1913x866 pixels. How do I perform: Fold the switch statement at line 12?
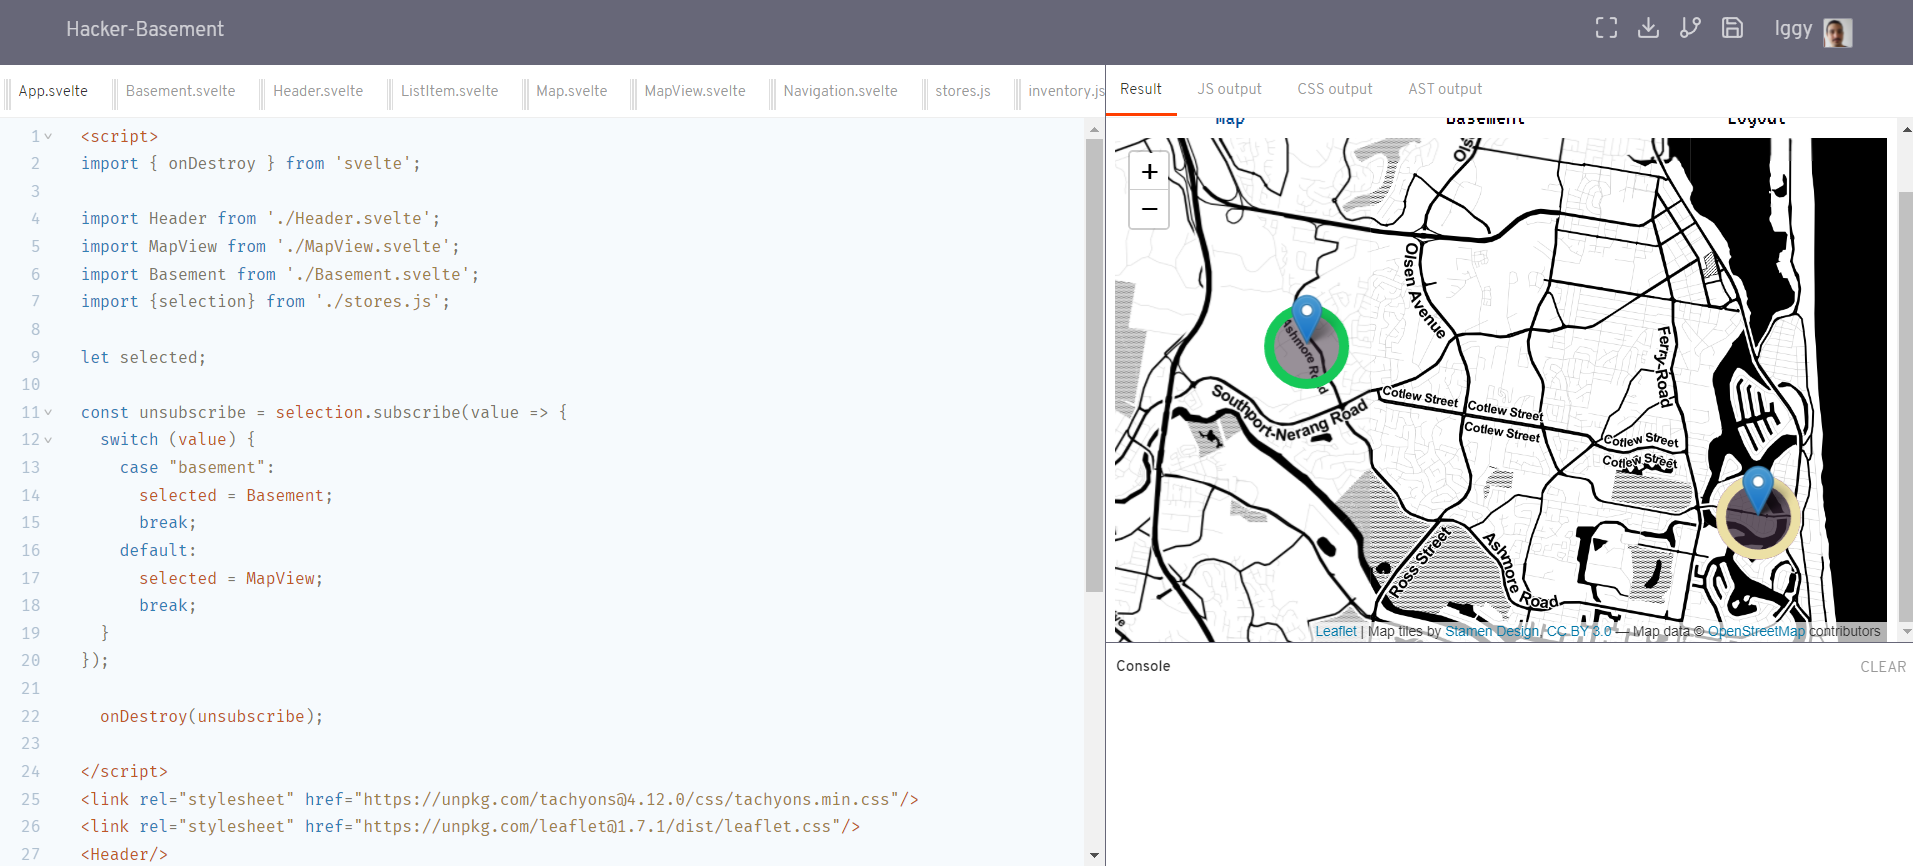point(48,439)
